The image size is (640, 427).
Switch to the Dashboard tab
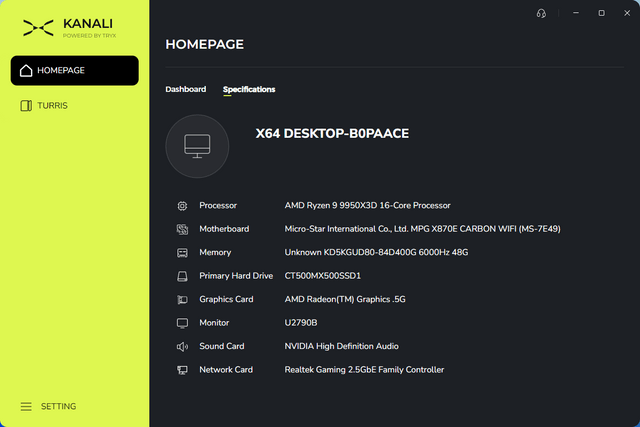click(x=186, y=89)
